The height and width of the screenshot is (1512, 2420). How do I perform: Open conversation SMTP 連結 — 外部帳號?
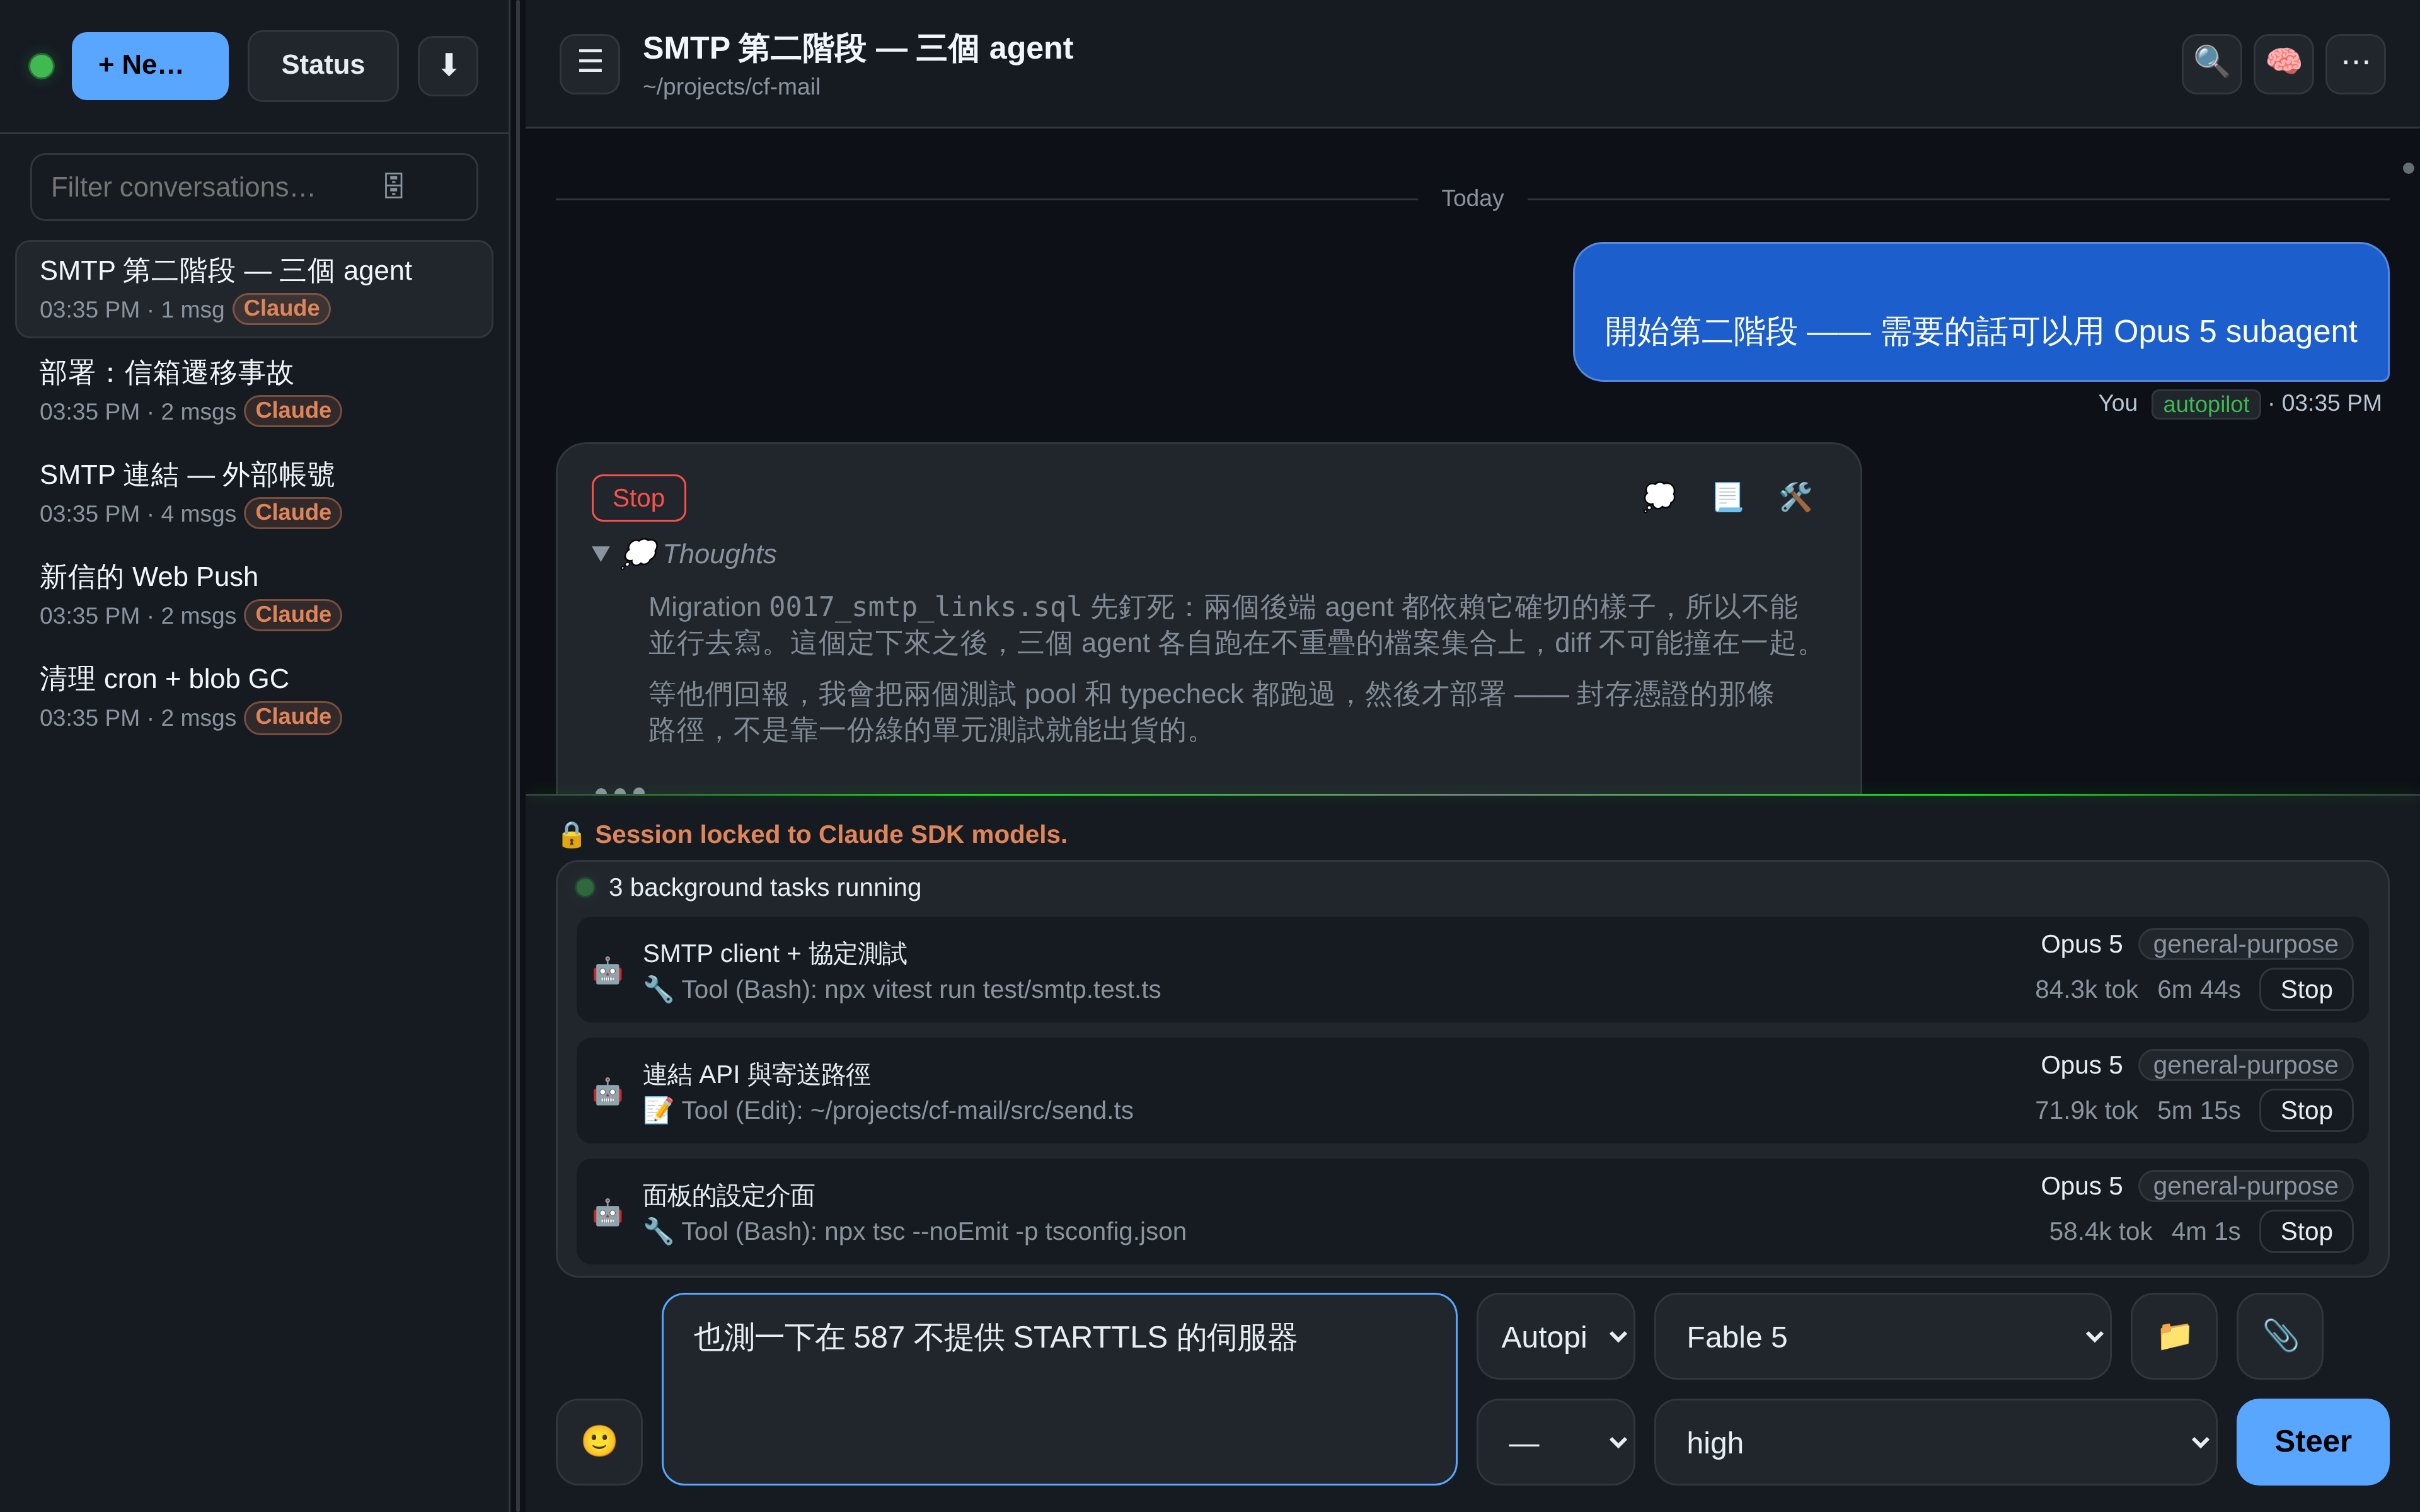(x=254, y=493)
